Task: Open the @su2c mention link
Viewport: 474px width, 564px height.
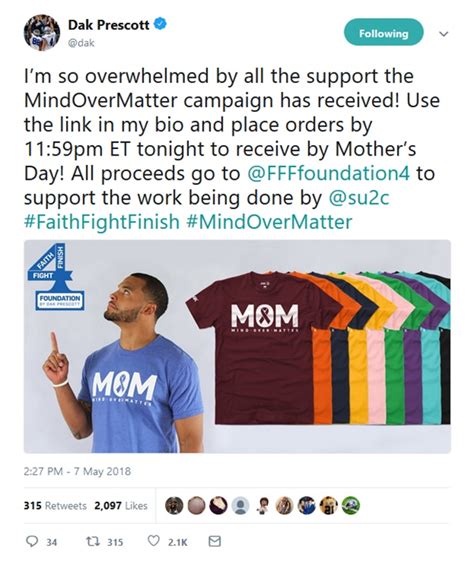Action: [359, 197]
